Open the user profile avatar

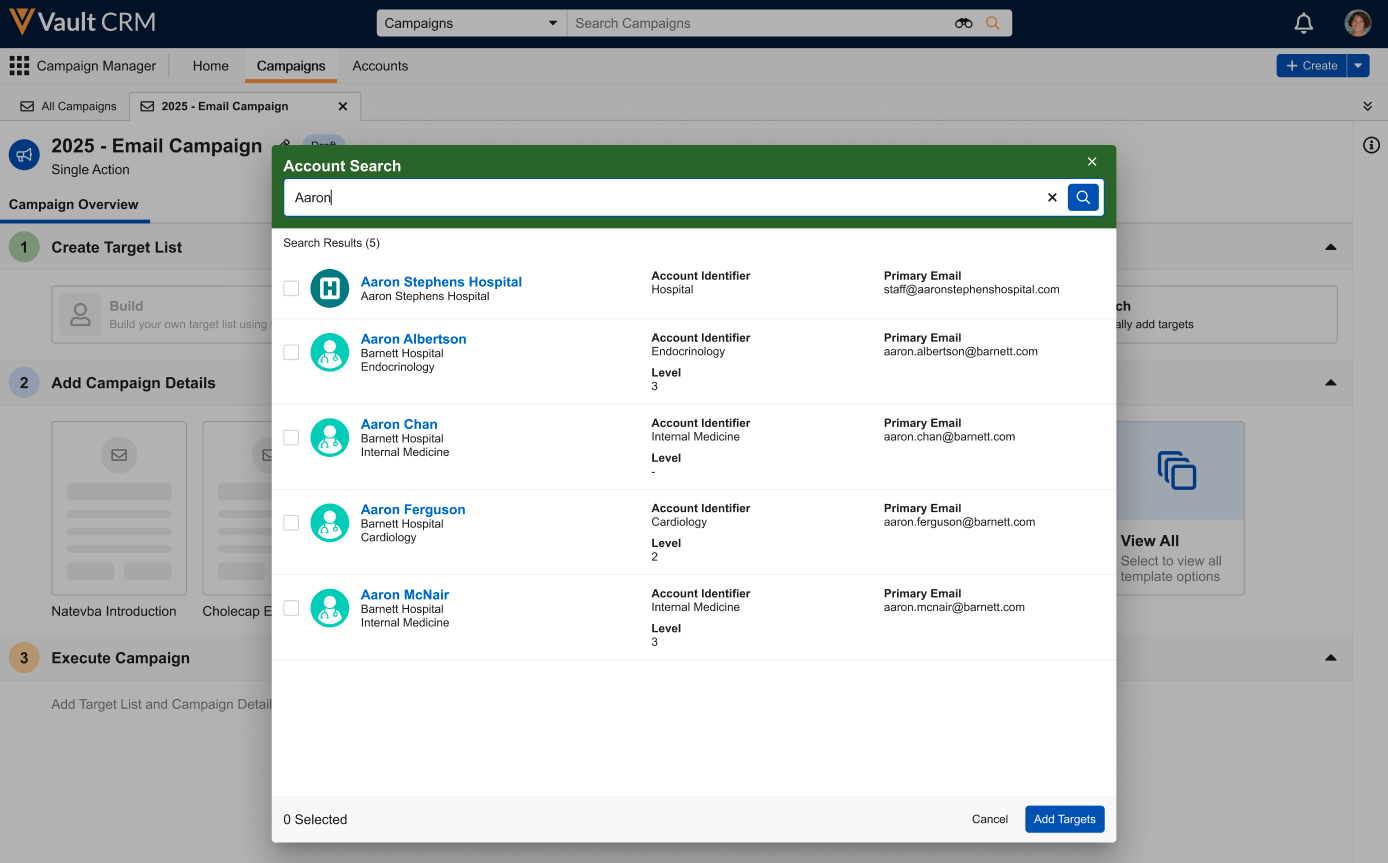tap(1357, 23)
